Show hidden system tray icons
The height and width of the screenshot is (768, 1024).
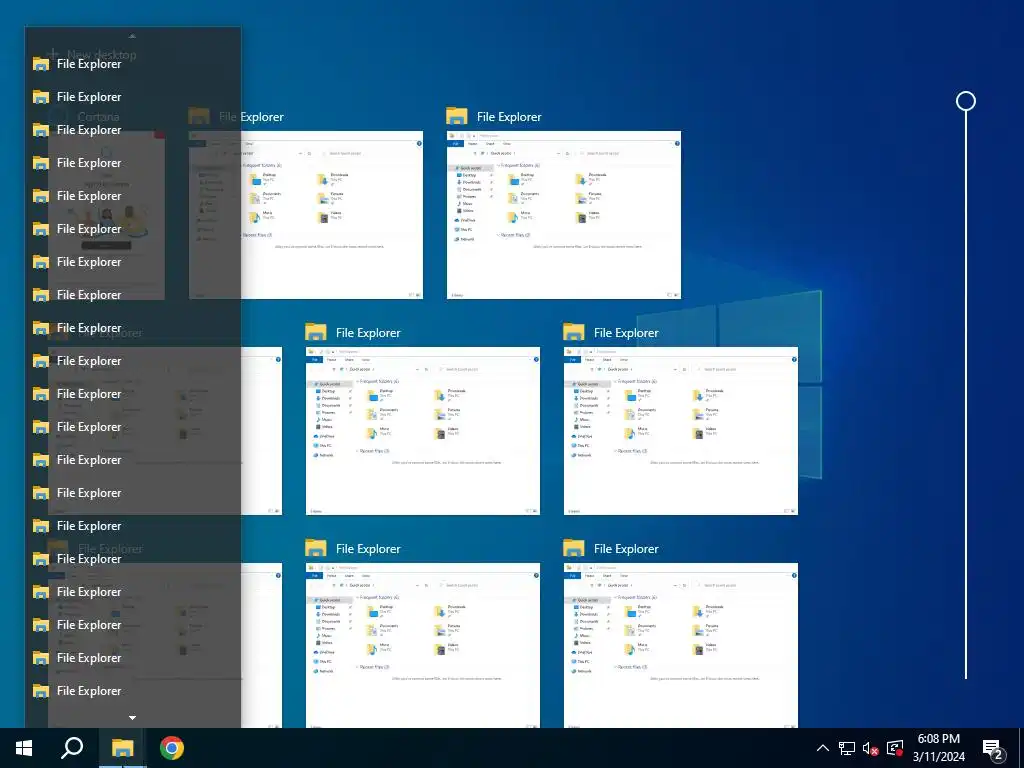(x=823, y=748)
